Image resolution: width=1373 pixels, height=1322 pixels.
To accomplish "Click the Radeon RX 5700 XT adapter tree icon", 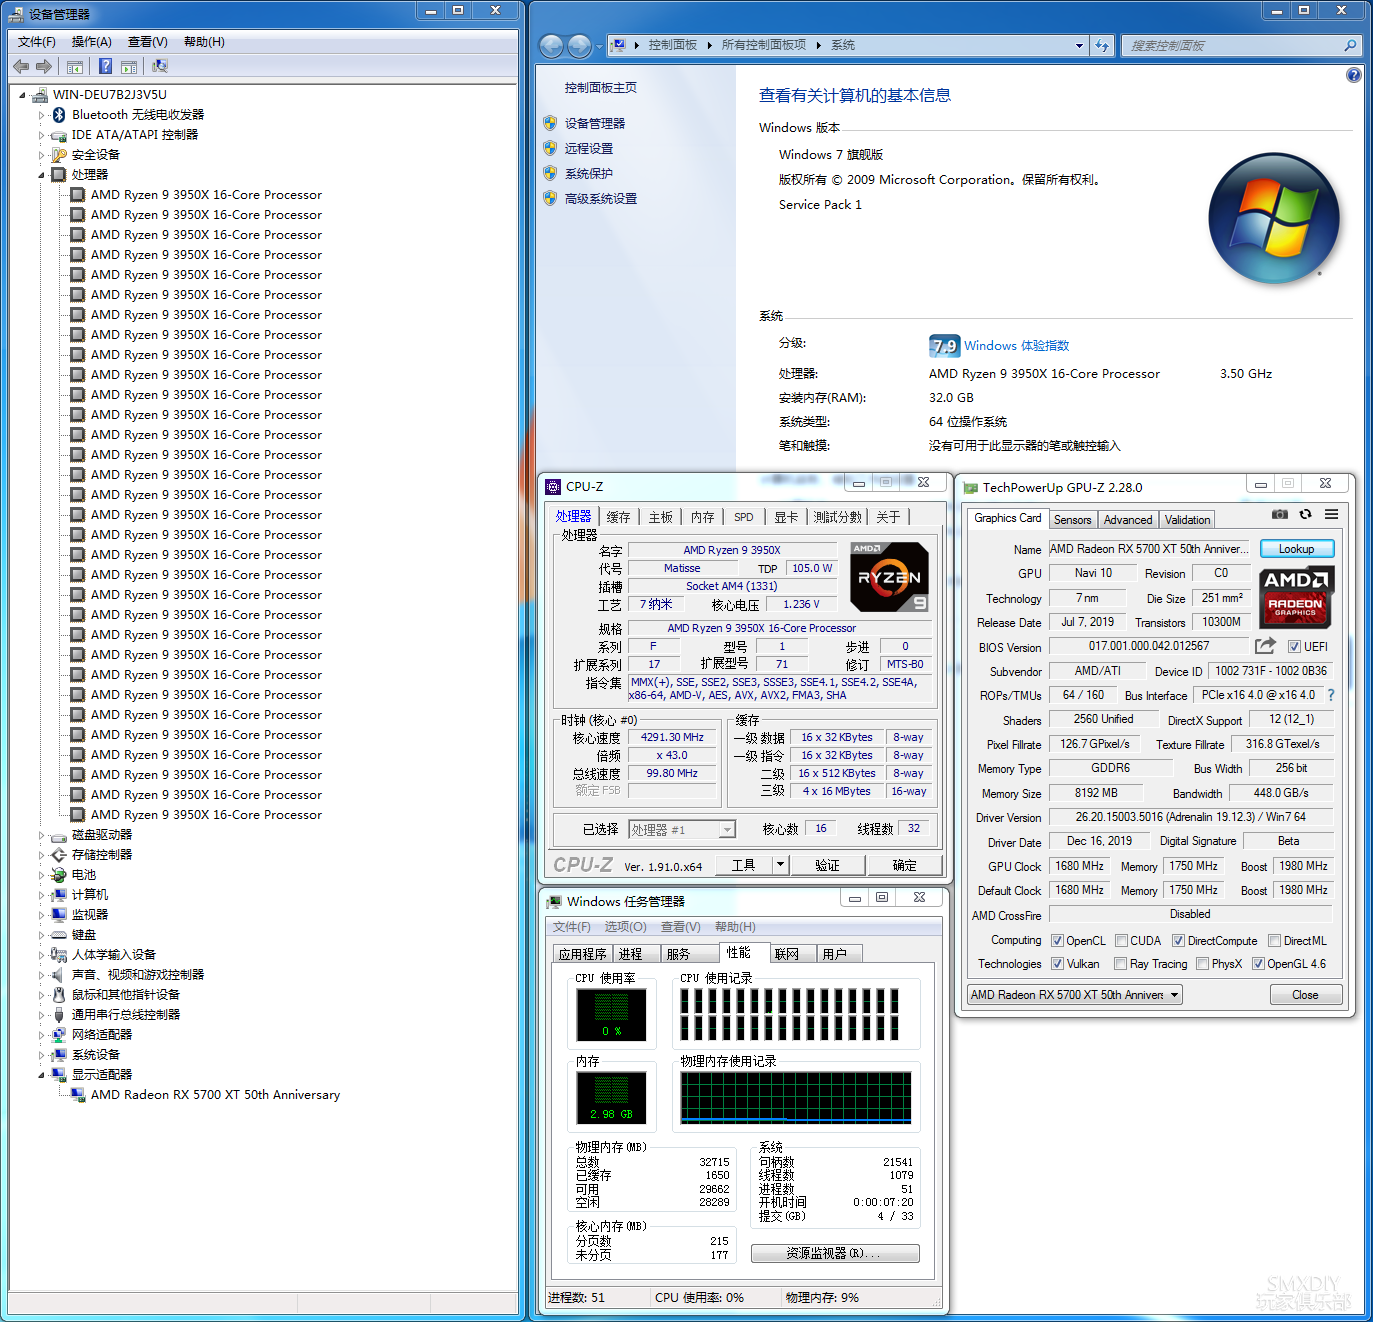I will point(78,1095).
